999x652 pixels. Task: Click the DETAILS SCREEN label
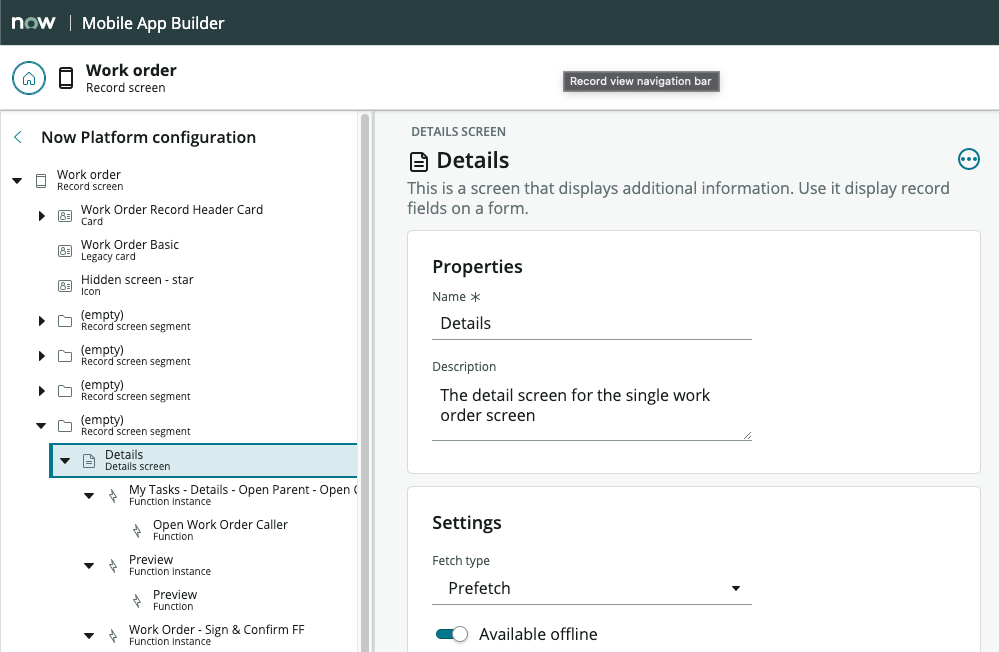pos(458,131)
